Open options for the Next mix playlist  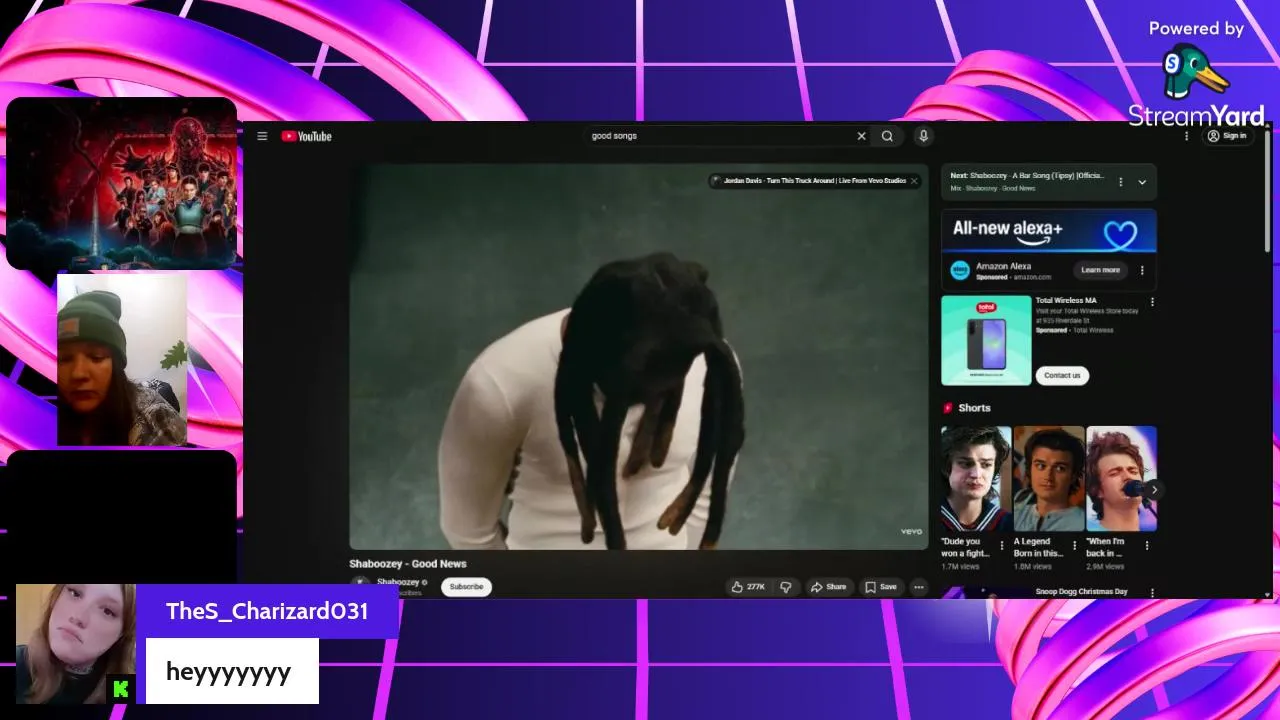(1121, 182)
